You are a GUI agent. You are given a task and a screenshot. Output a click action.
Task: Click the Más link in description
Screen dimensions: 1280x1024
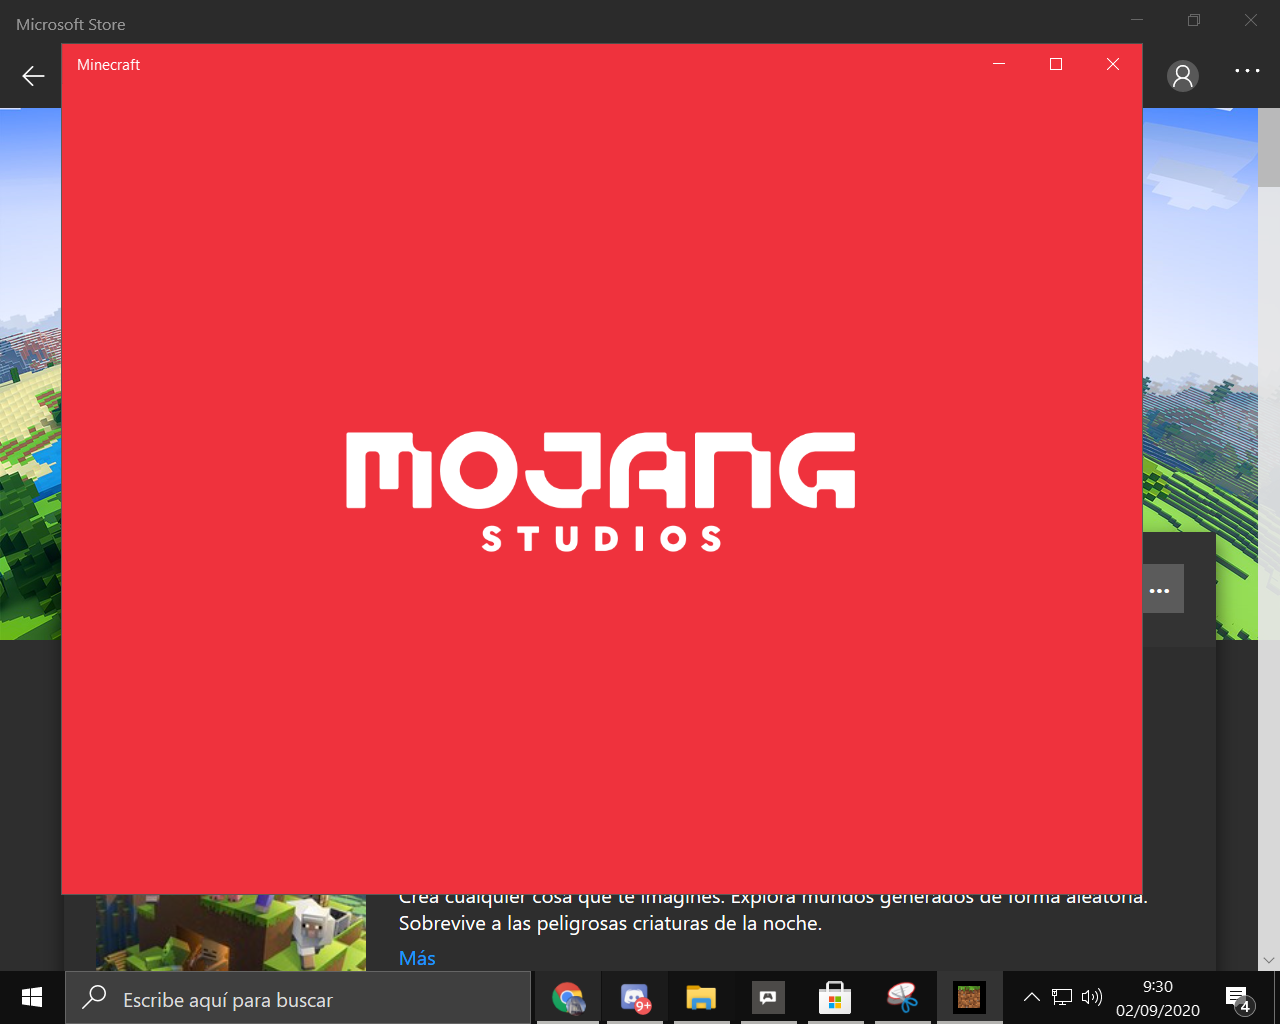coord(417,958)
